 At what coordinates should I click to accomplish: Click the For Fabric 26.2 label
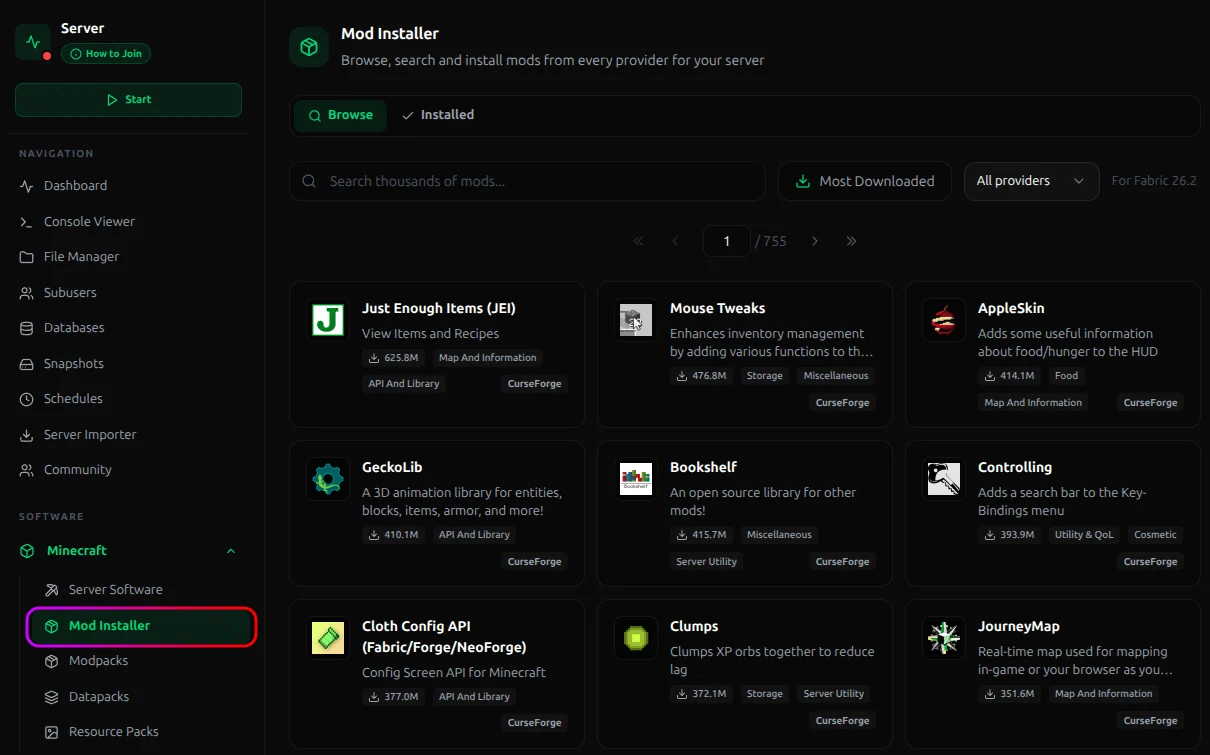pos(1154,181)
